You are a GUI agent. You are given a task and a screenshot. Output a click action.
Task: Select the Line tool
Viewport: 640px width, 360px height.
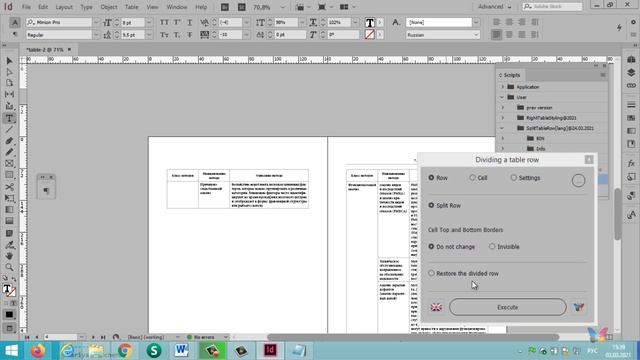9,129
